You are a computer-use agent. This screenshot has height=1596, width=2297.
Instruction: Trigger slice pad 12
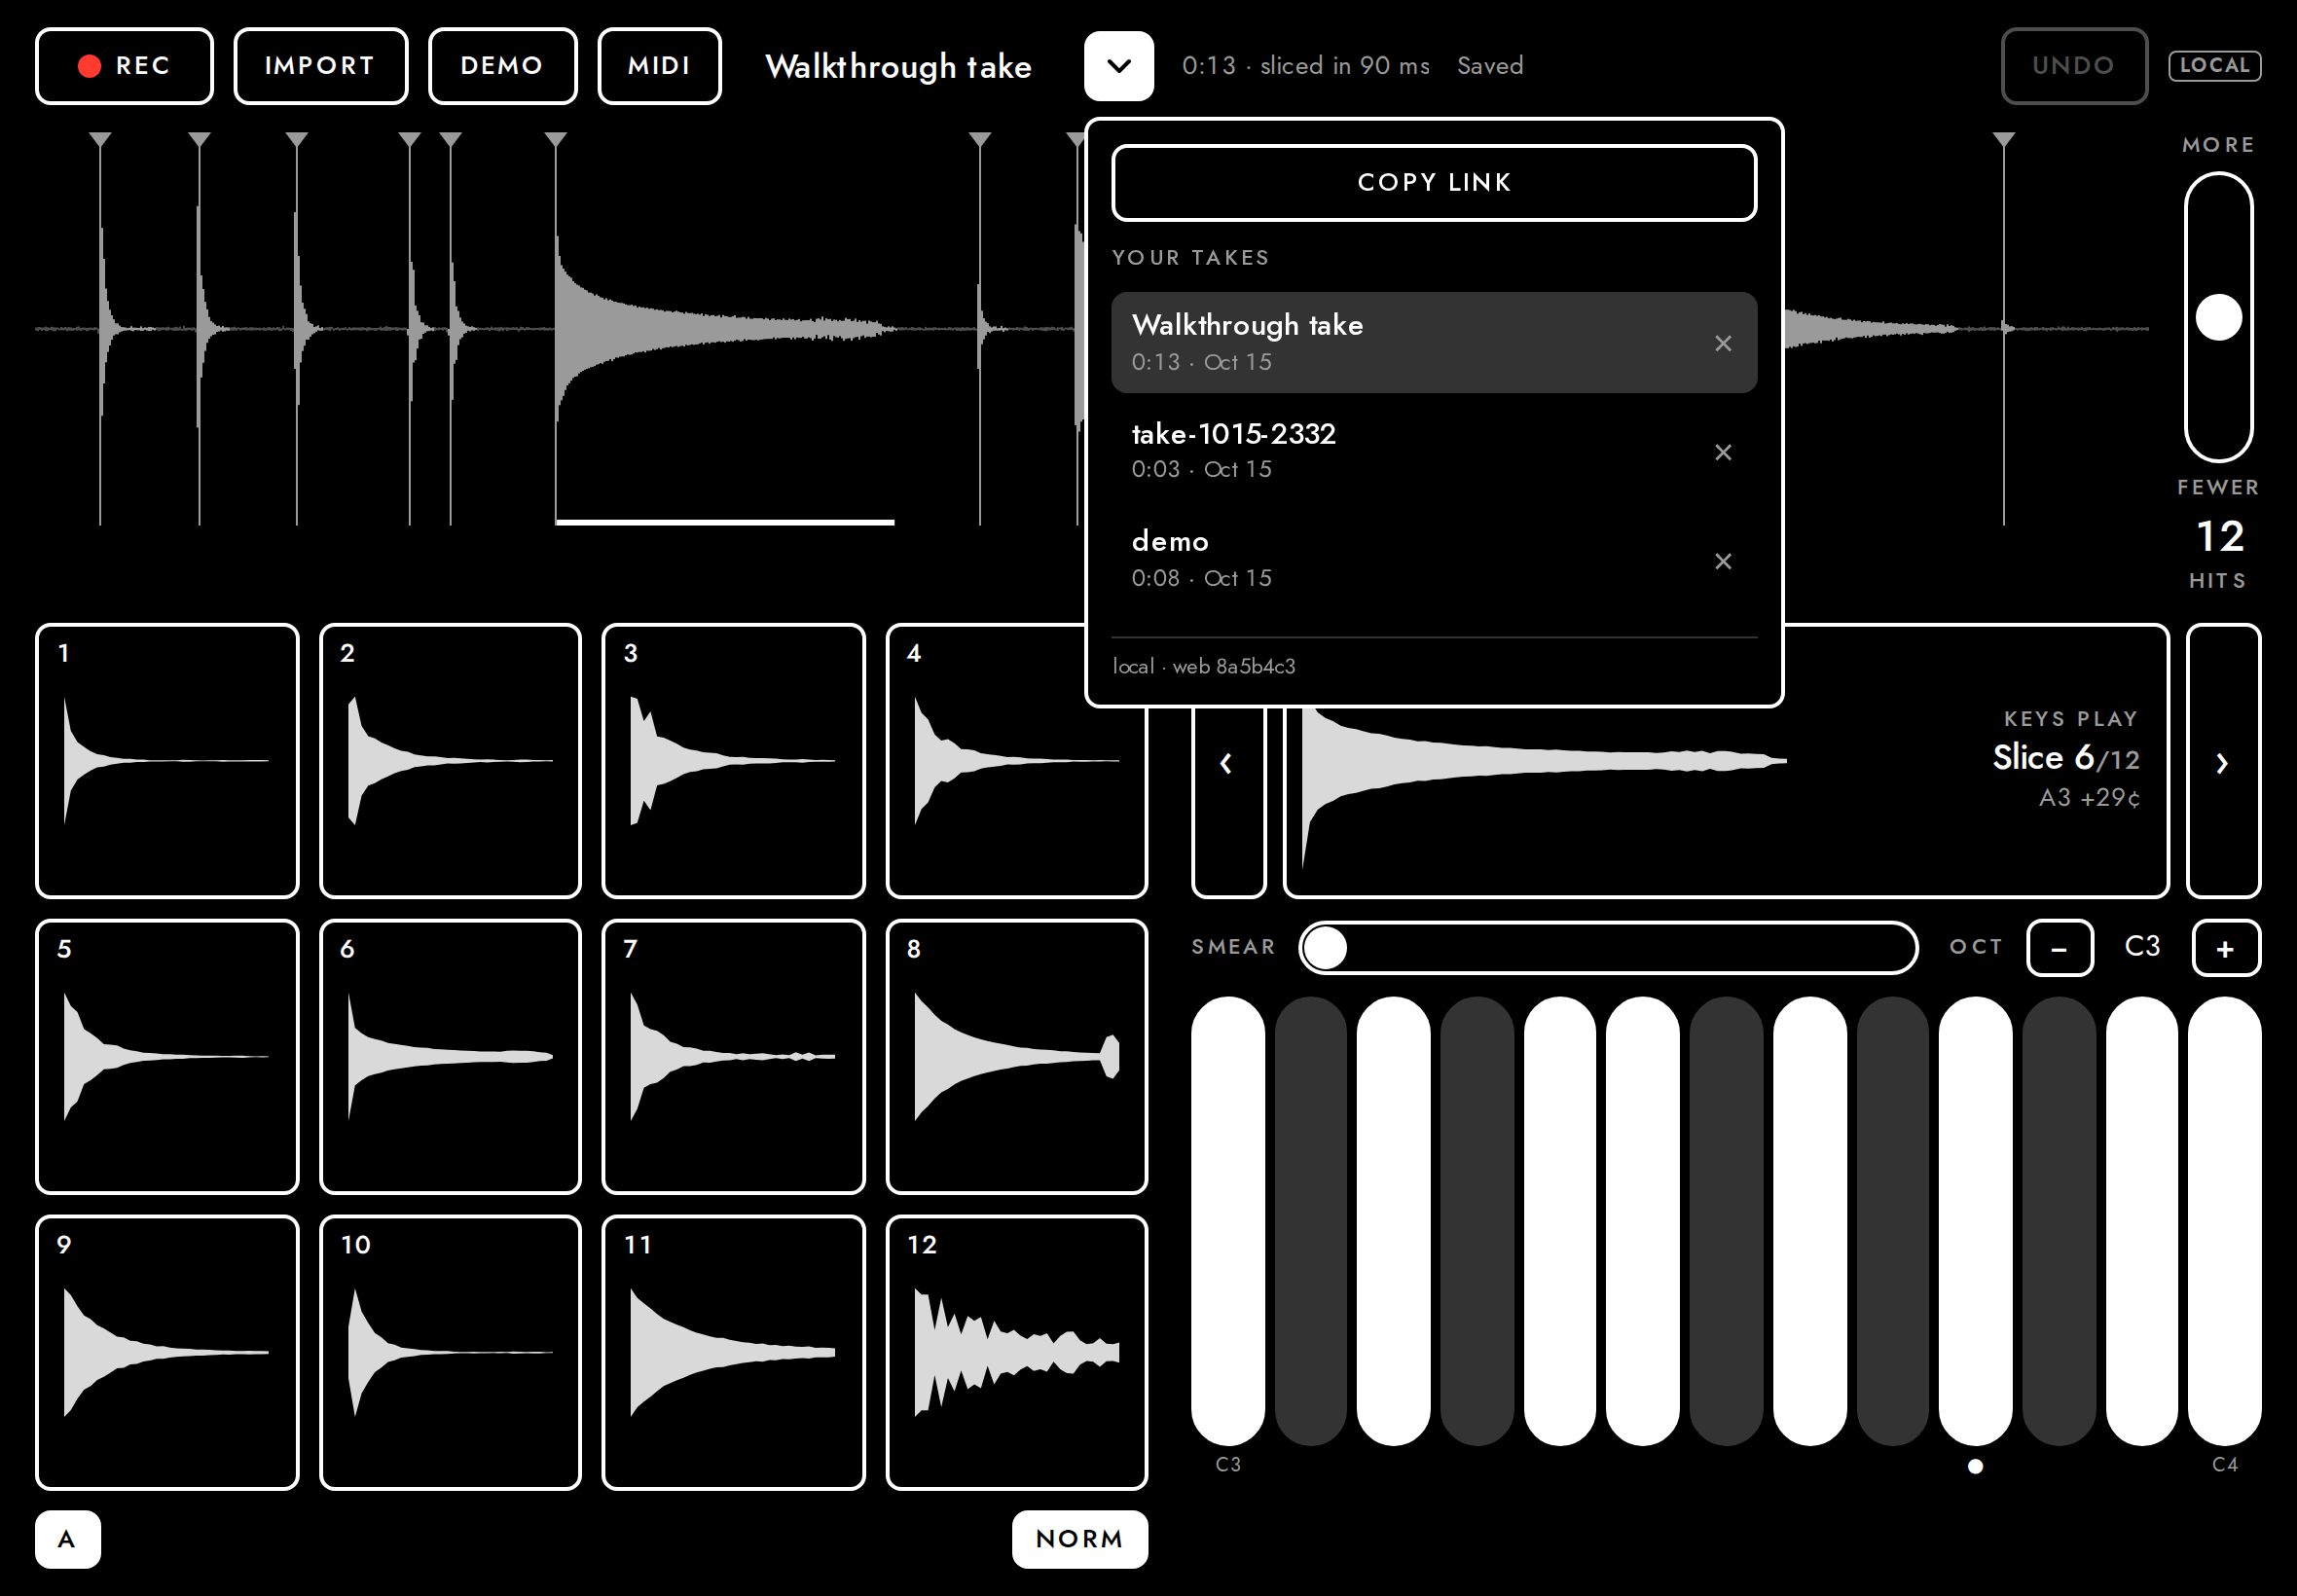[x=1017, y=1353]
